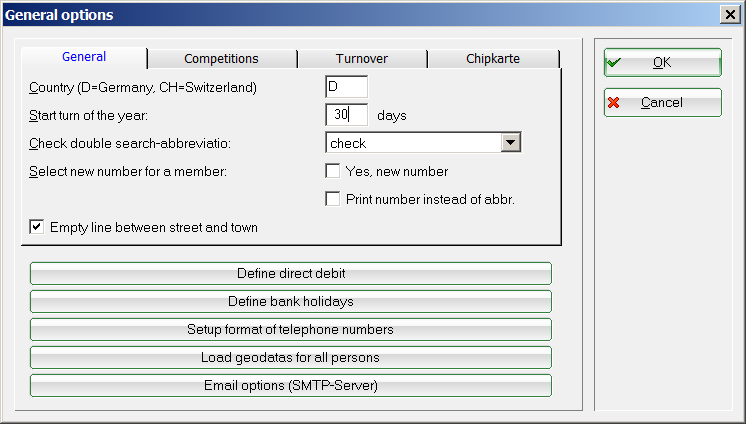The image size is (746, 424).
Task: Click the 'check' combo box field
Action: [x=413, y=143]
